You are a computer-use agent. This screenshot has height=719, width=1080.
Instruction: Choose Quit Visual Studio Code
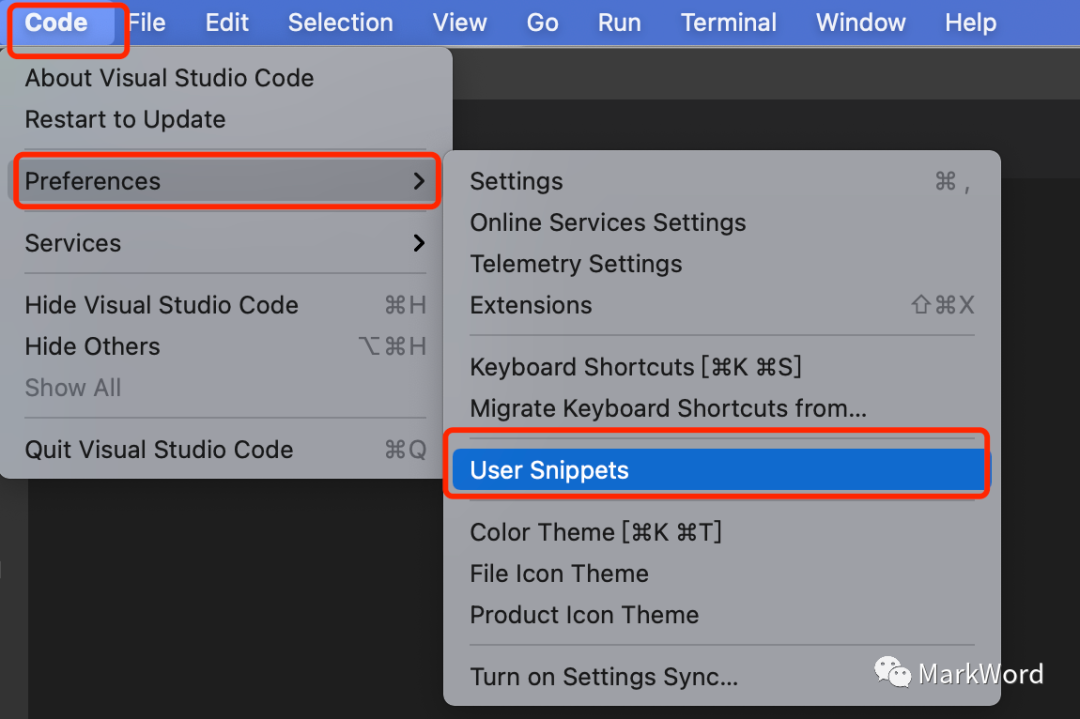[159, 450]
